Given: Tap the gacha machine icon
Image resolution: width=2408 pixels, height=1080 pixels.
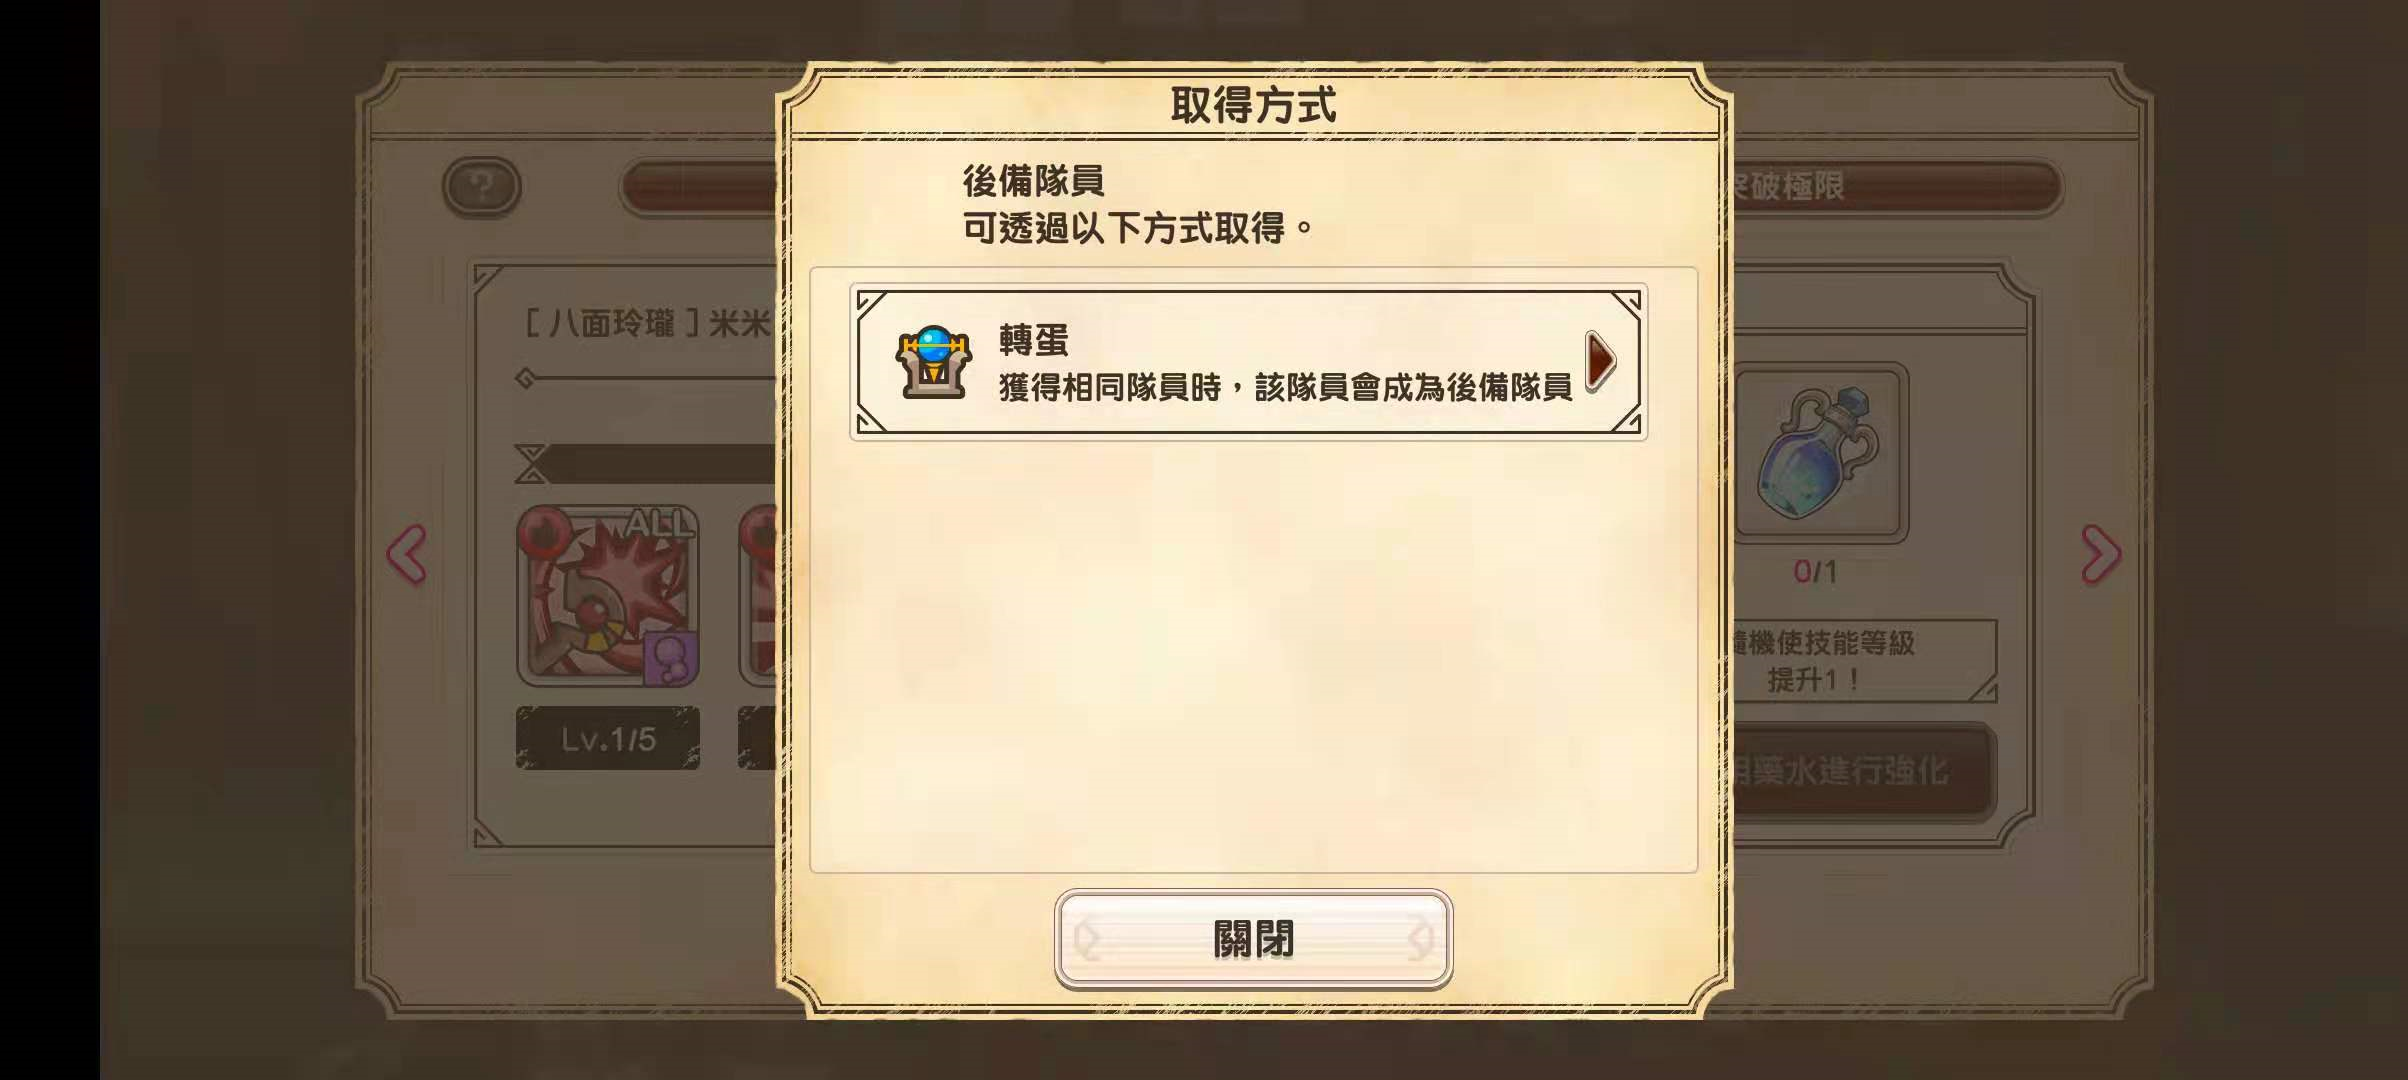Looking at the screenshot, I should tap(933, 362).
